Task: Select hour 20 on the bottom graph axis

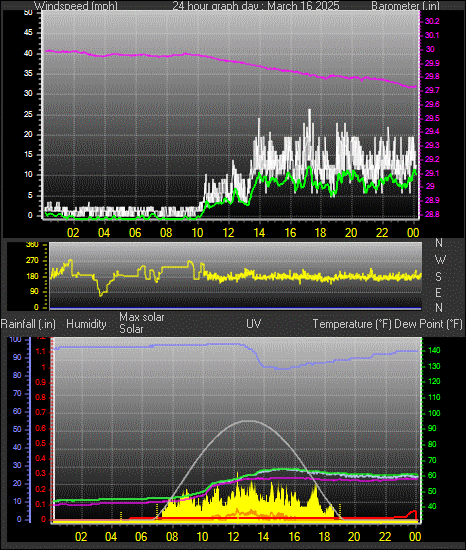Action: point(354,537)
